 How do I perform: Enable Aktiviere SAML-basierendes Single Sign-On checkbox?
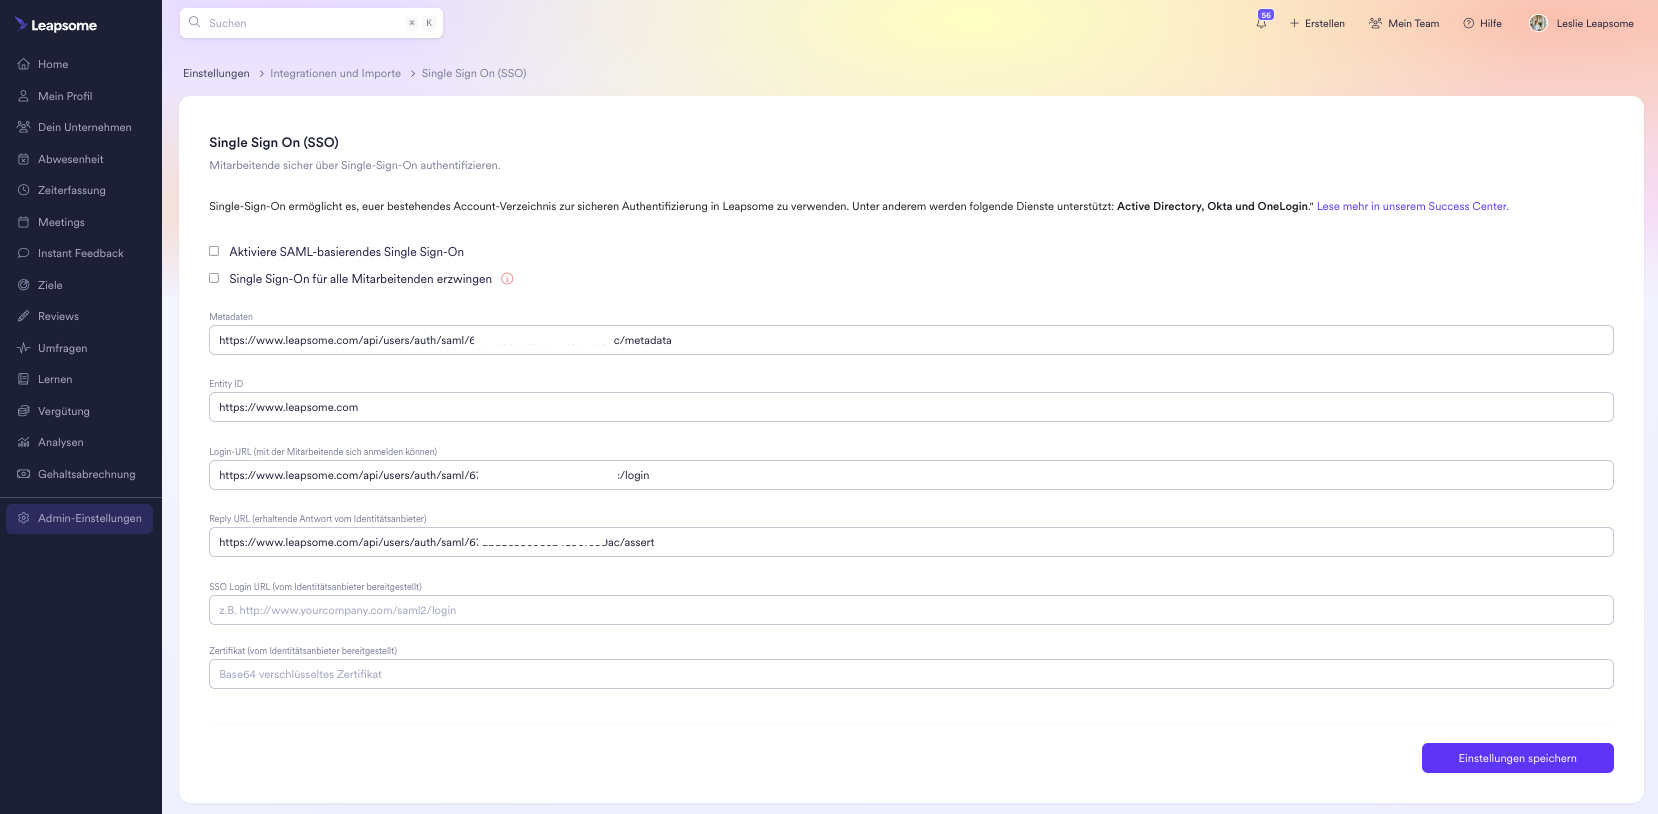pyautogui.click(x=214, y=251)
